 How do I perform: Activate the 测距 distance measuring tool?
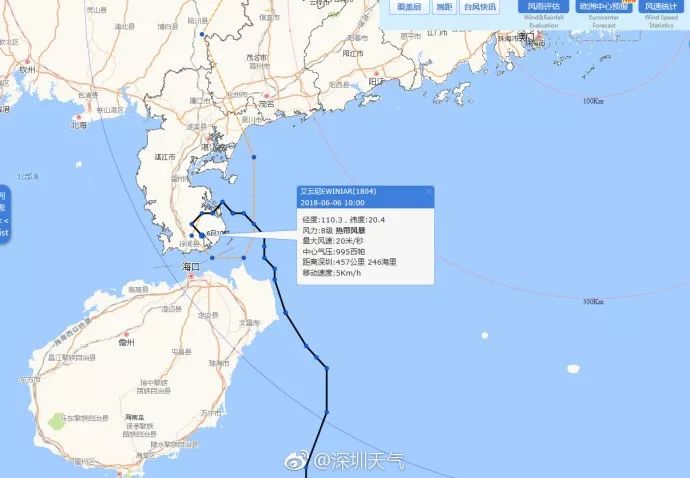point(444,7)
